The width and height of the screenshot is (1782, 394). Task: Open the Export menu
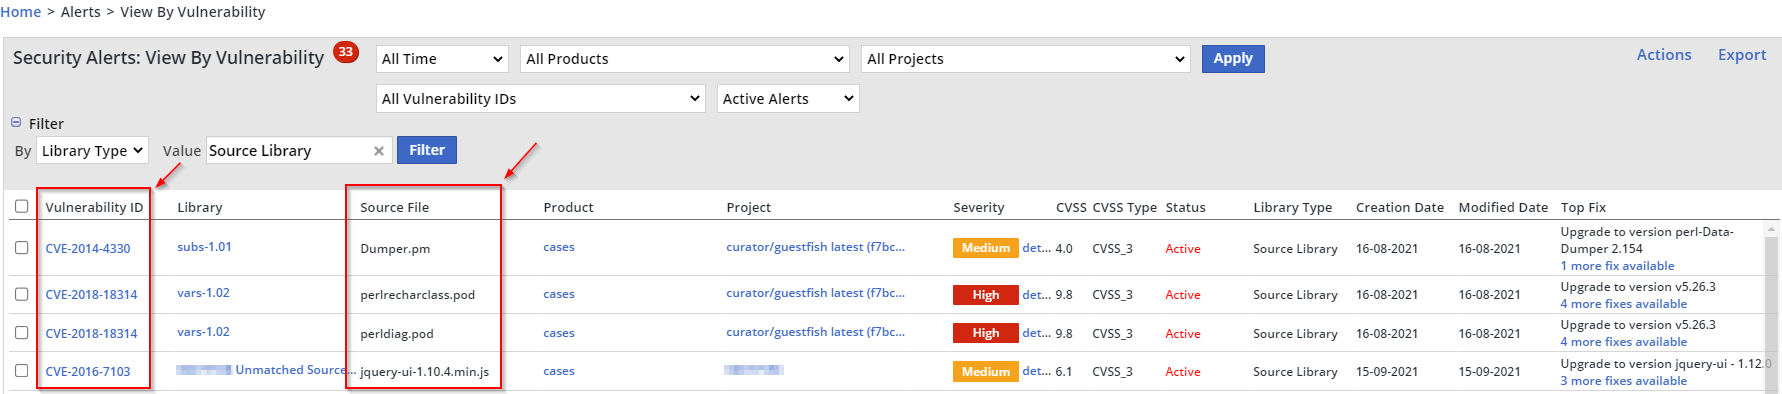pyautogui.click(x=1742, y=55)
